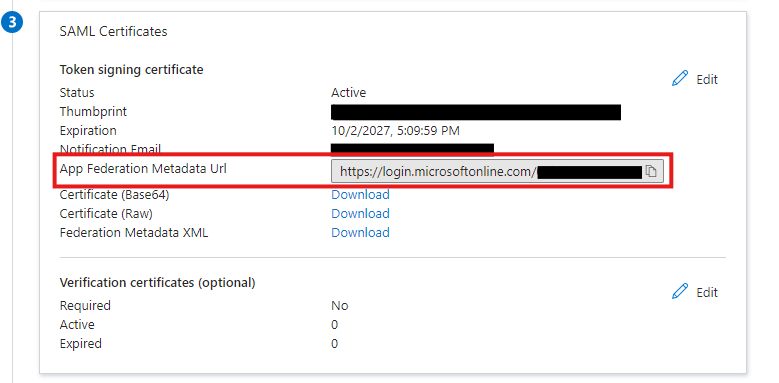Open Edit for Verification certificates (optional)
The height and width of the screenshot is (383, 779).
[695, 292]
